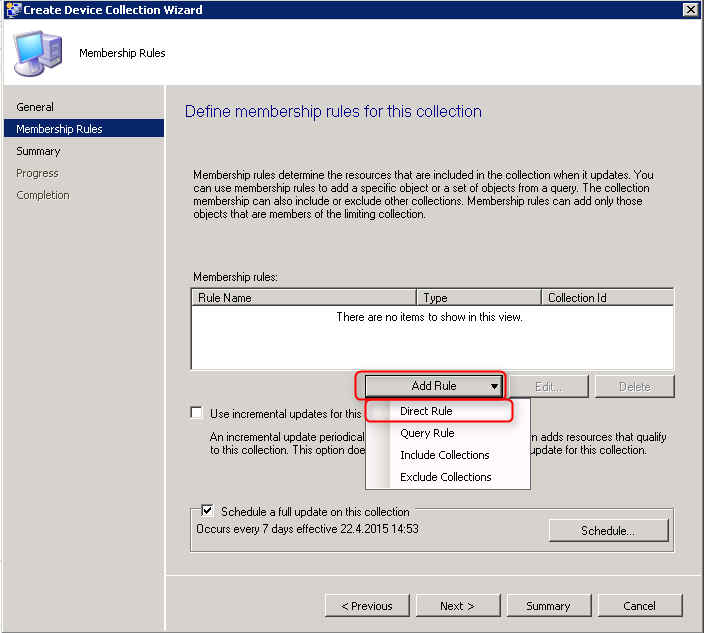Go to General wizard step
The width and height of the screenshot is (704, 633).
pos(35,107)
